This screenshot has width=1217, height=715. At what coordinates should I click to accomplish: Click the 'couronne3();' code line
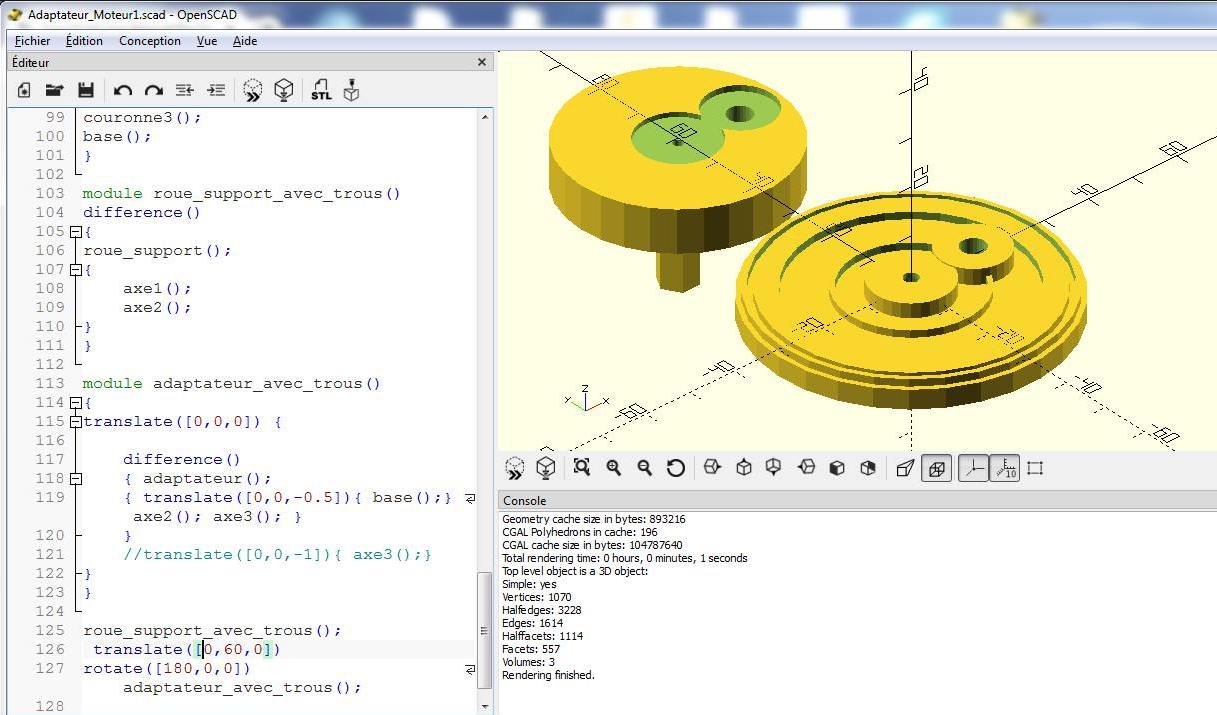point(142,118)
